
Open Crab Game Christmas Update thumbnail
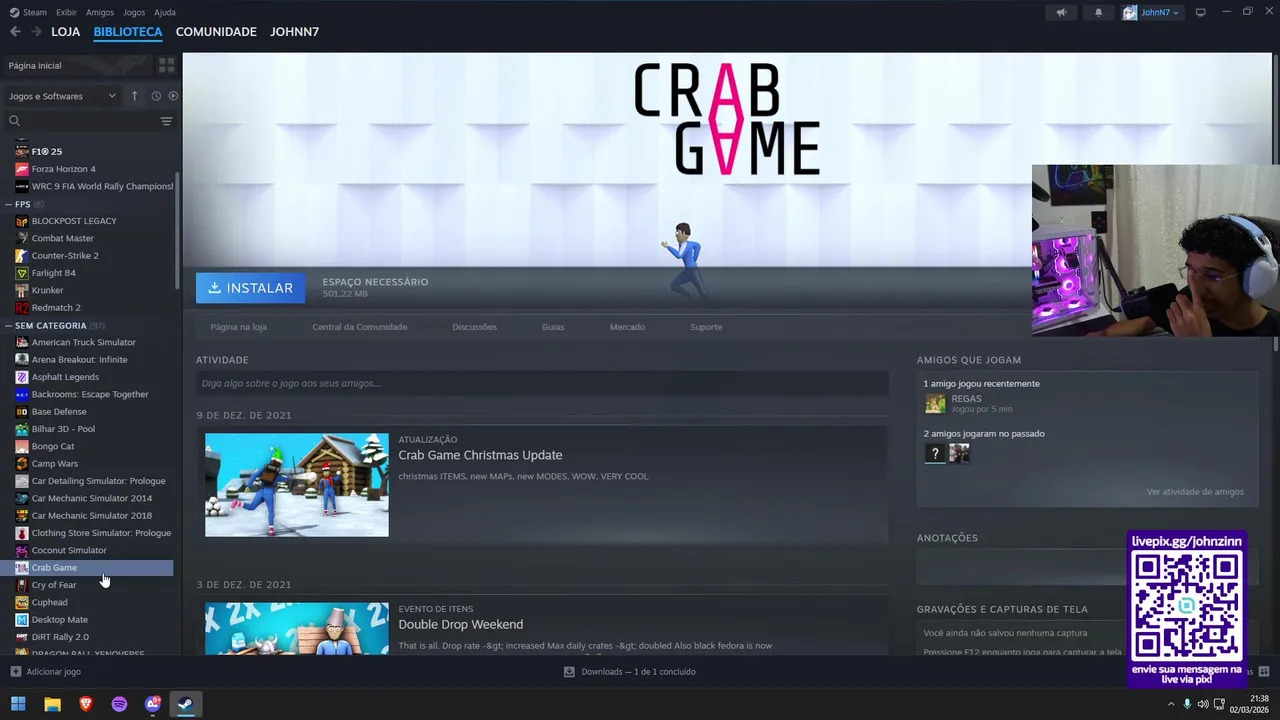point(297,485)
